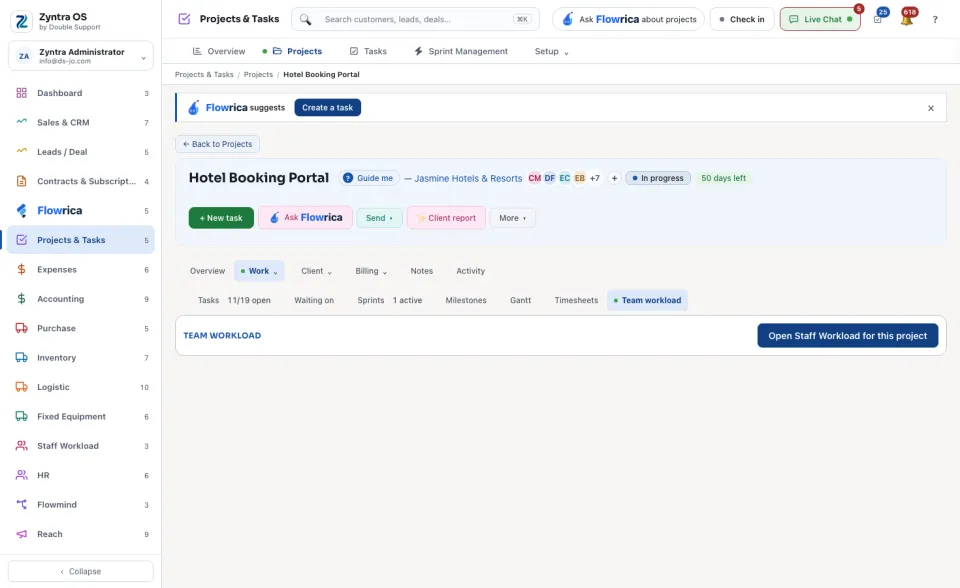
Task: Open the Waiting on subtab
Action: [314, 300]
